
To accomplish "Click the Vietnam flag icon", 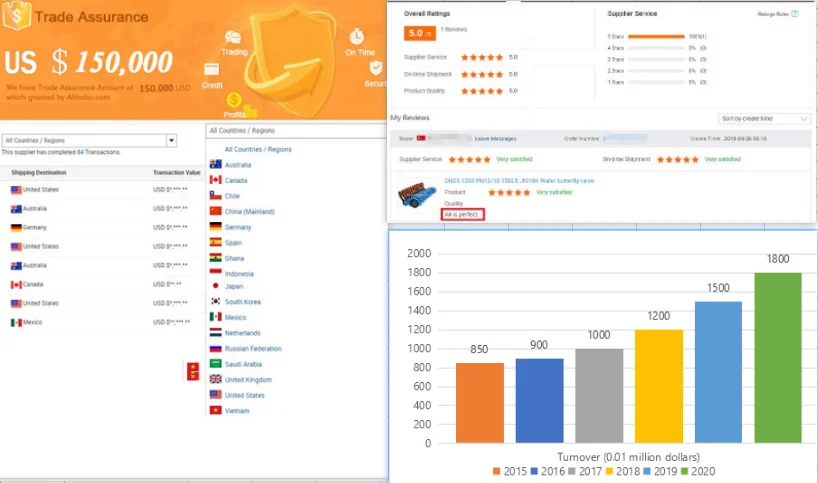I will point(215,410).
